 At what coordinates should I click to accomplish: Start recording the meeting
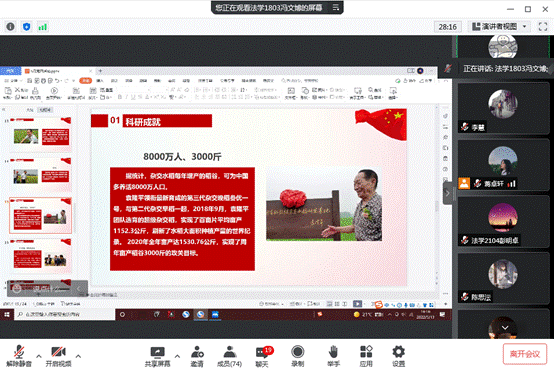coord(297,356)
